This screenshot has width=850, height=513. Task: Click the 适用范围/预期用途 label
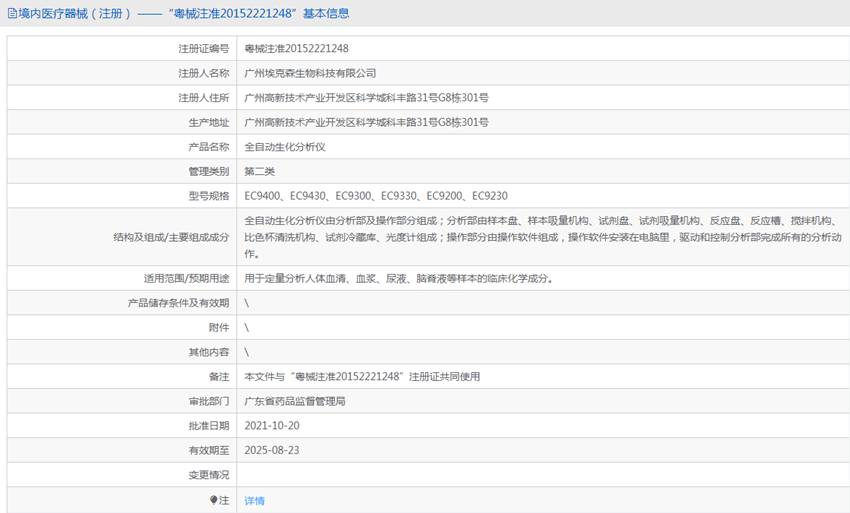[x=186, y=278]
